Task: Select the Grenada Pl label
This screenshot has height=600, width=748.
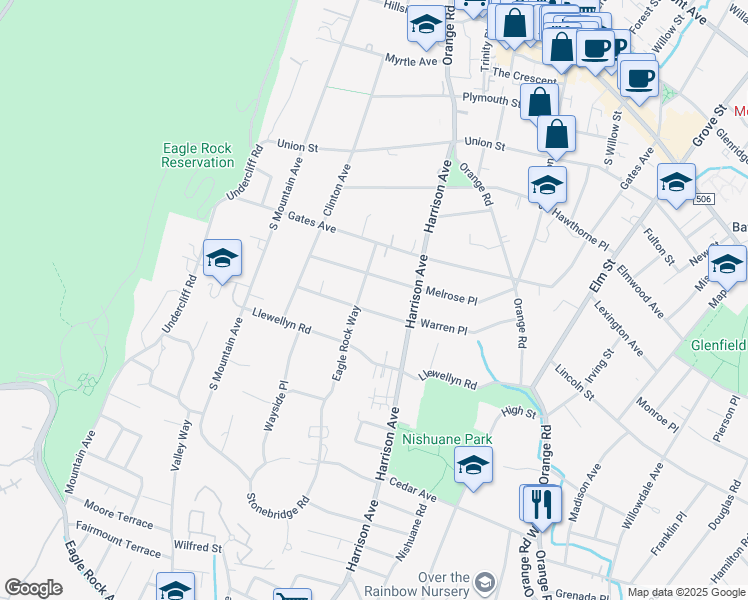Action: pos(582,594)
